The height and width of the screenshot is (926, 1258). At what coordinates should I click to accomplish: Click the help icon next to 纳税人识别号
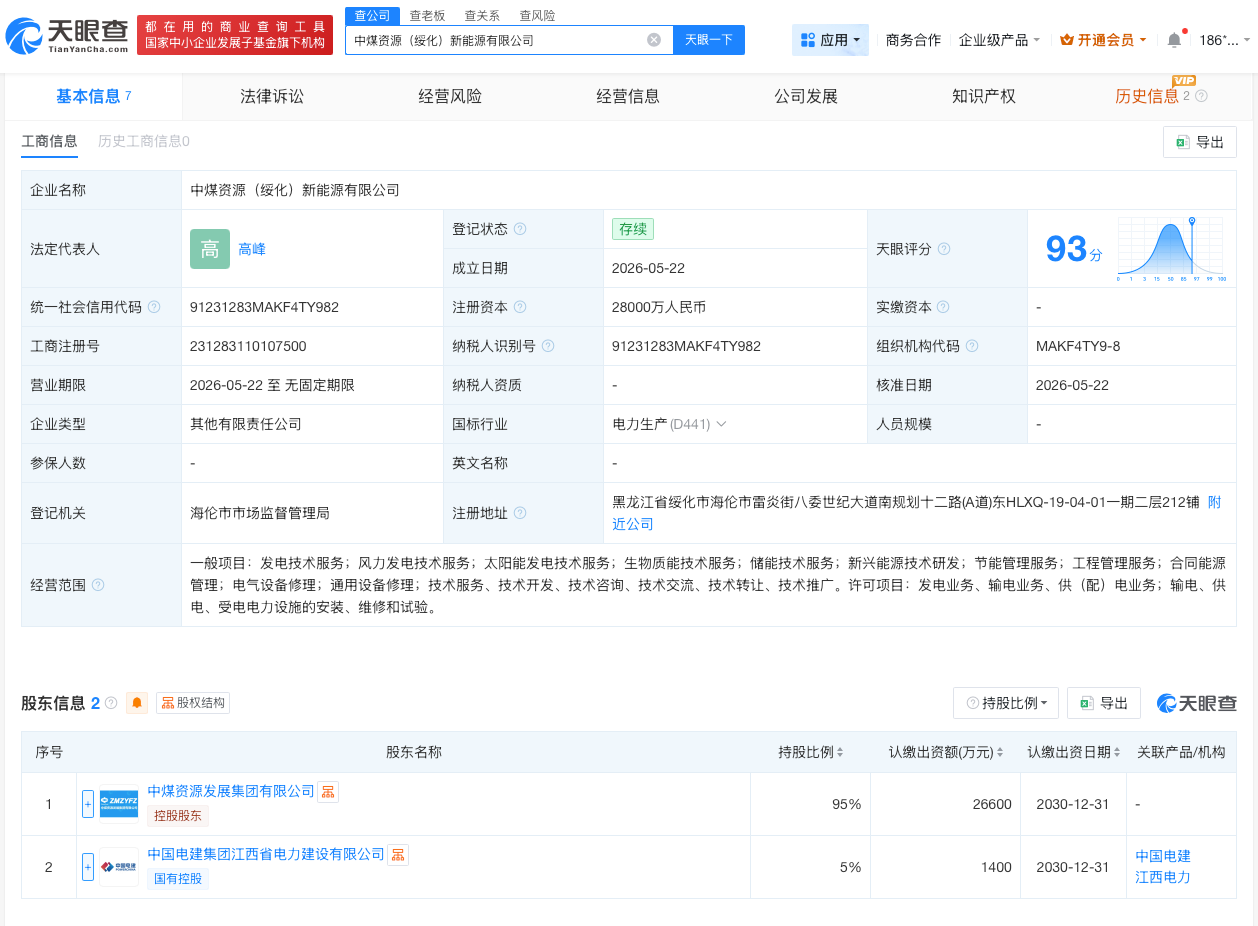pyautogui.click(x=548, y=346)
